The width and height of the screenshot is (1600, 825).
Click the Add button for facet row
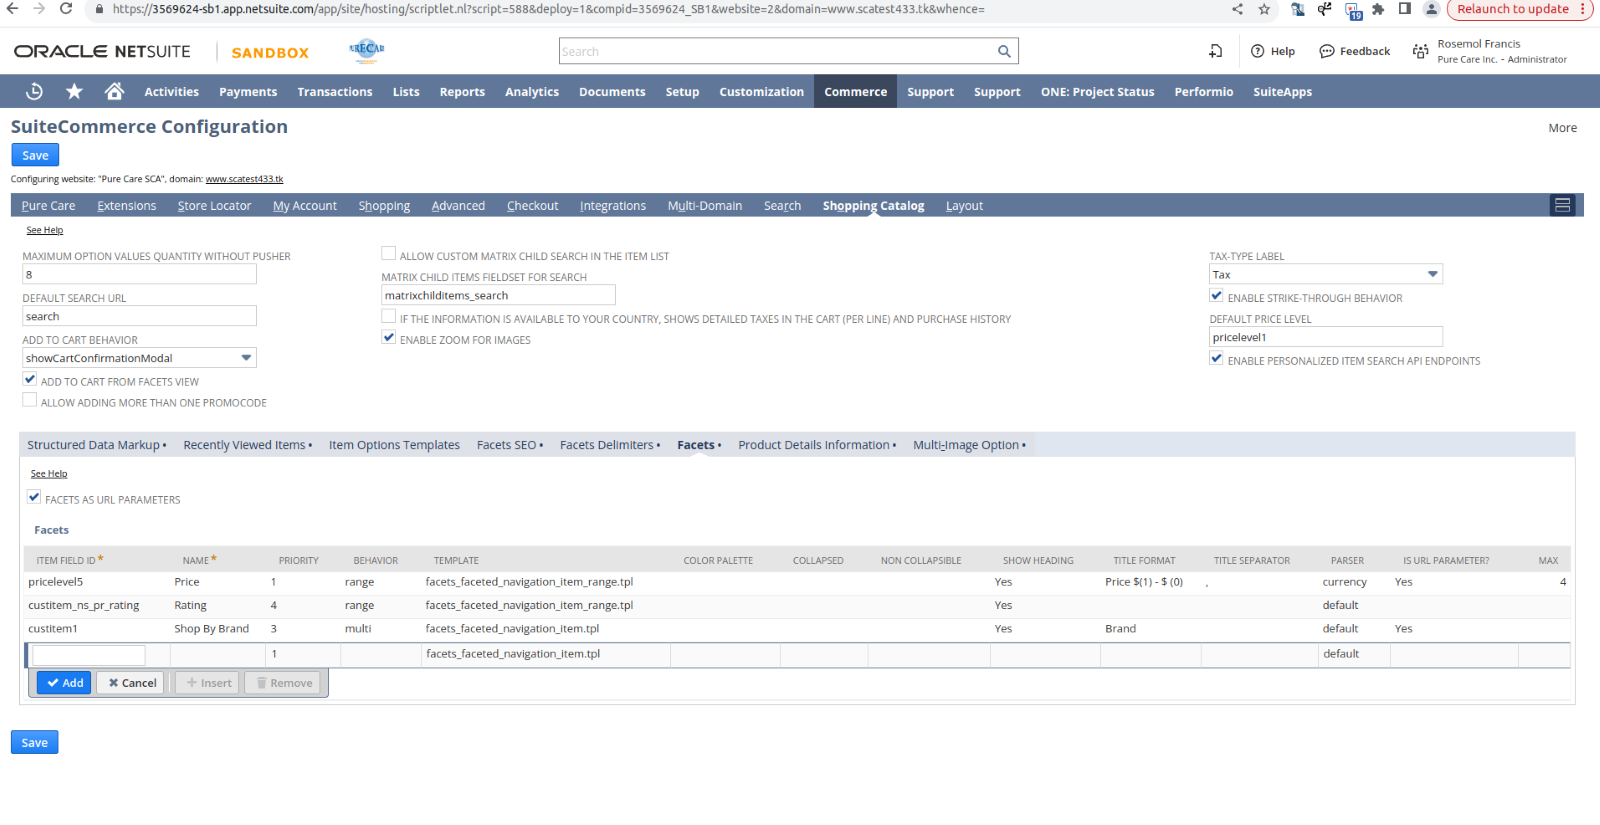64,683
